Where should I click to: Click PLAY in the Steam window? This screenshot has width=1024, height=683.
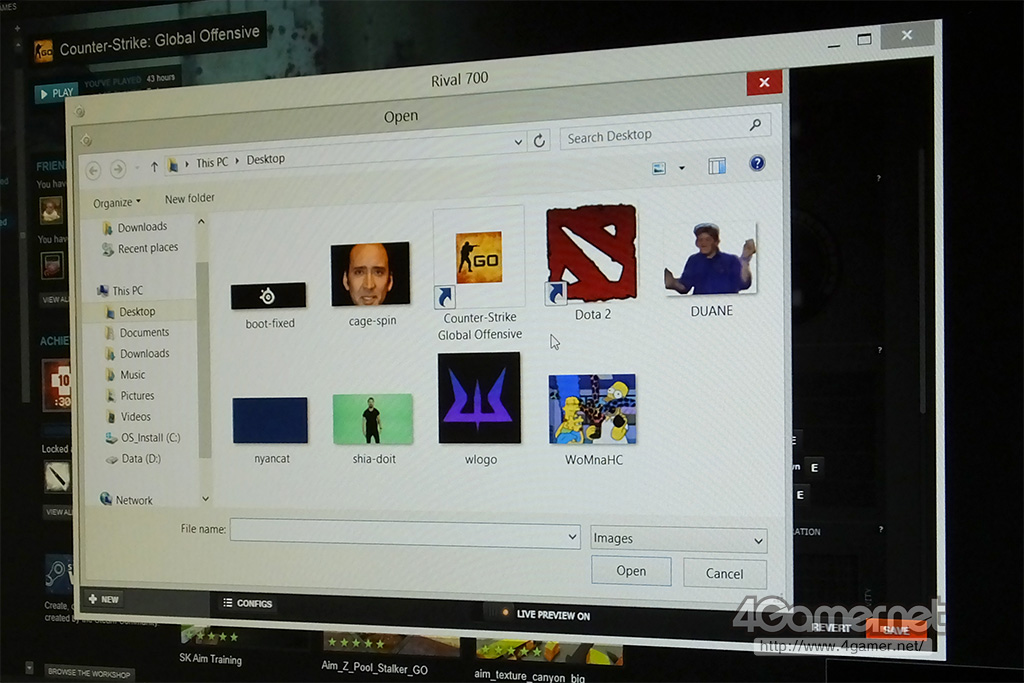point(57,93)
